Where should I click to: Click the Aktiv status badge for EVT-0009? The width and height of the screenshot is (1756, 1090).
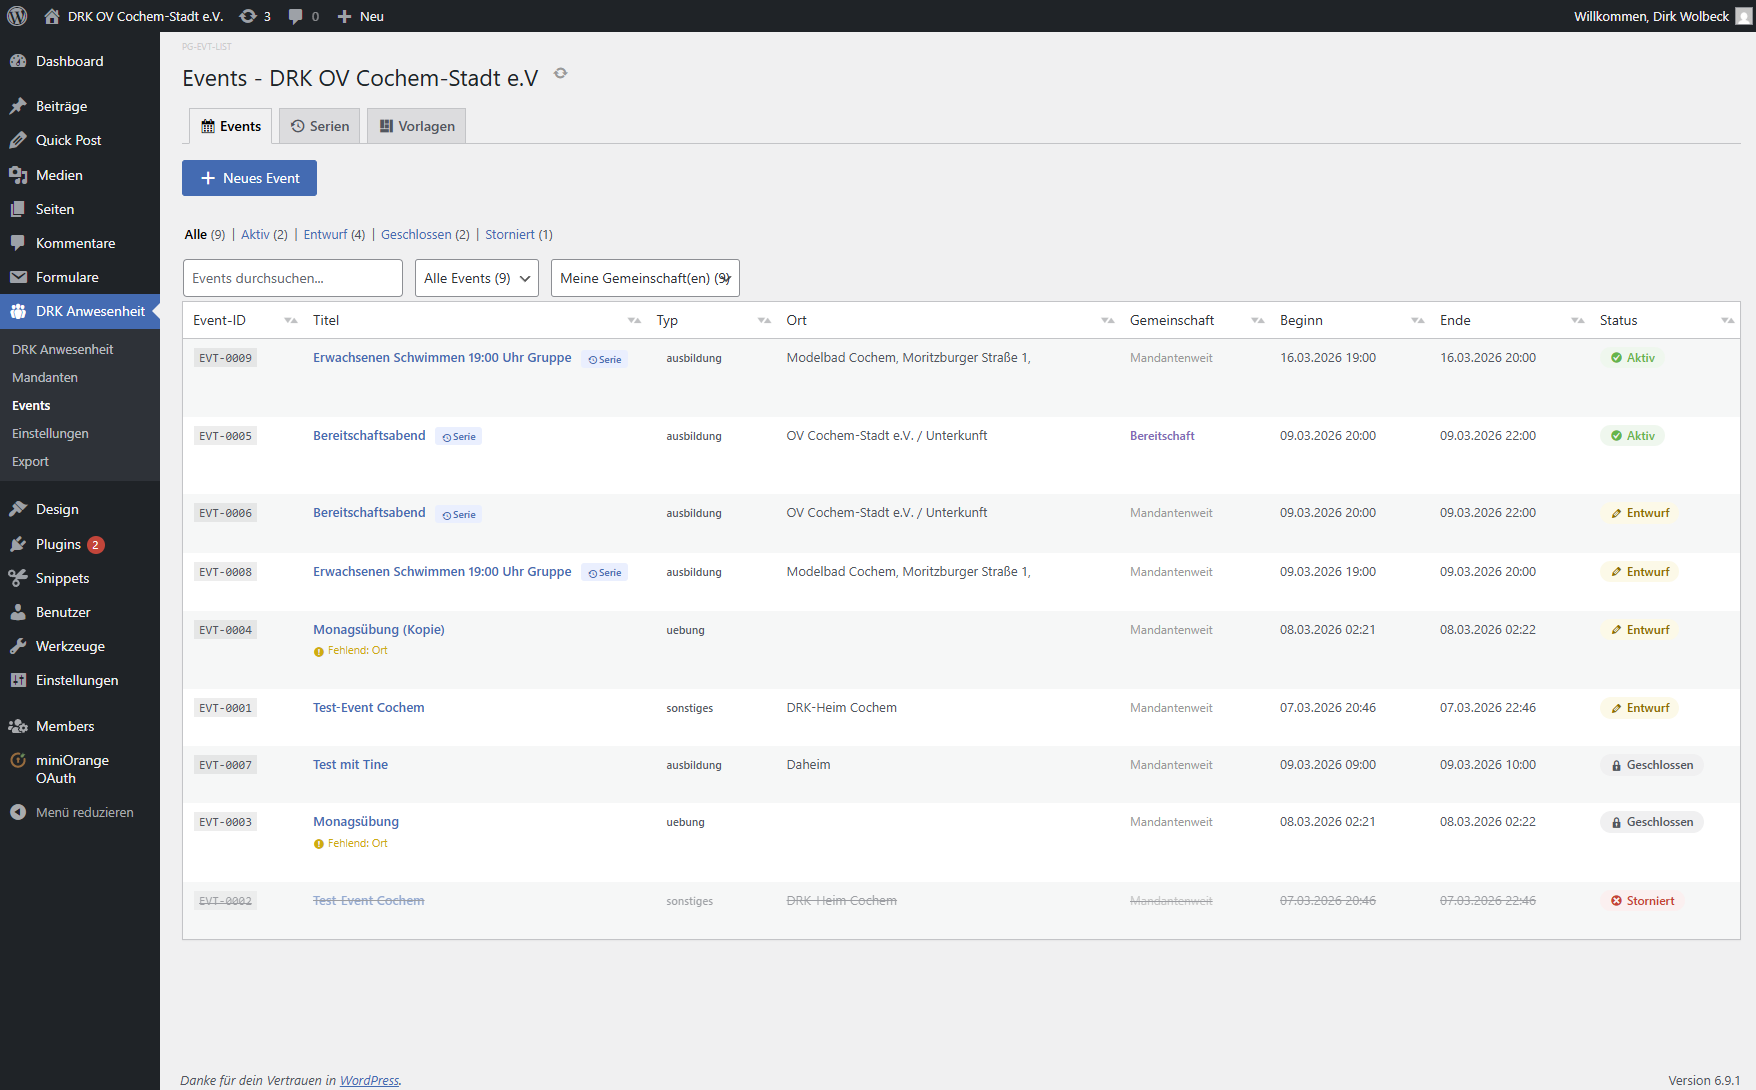click(x=1633, y=358)
